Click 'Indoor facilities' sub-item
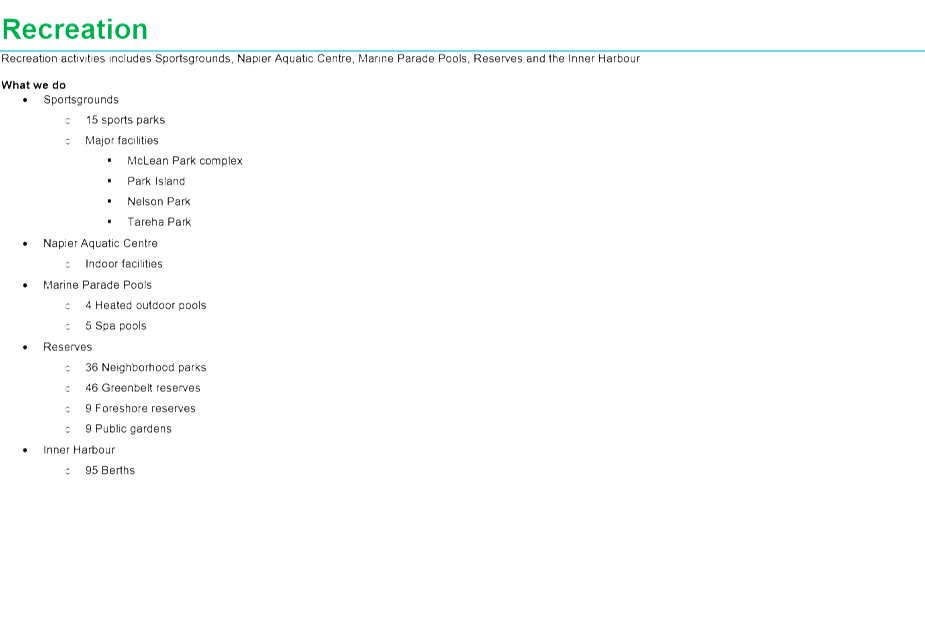This screenshot has width=925, height=638. (x=124, y=264)
